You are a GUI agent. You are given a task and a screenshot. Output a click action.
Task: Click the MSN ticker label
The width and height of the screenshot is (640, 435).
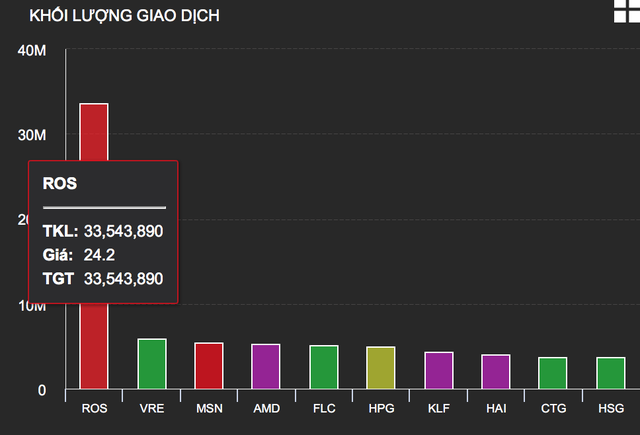pyautogui.click(x=209, y=409)
